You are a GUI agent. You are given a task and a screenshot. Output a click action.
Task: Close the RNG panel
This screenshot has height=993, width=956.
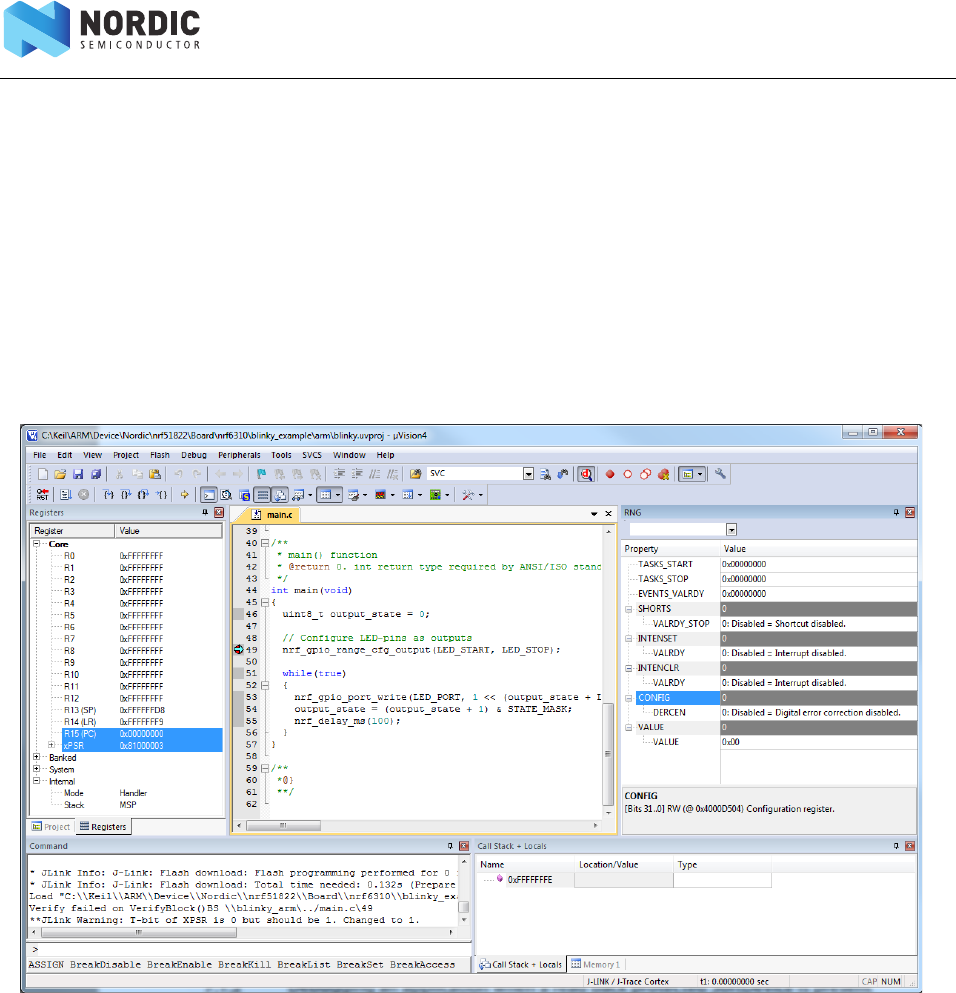pyautogui.click(x=910, y=512)
